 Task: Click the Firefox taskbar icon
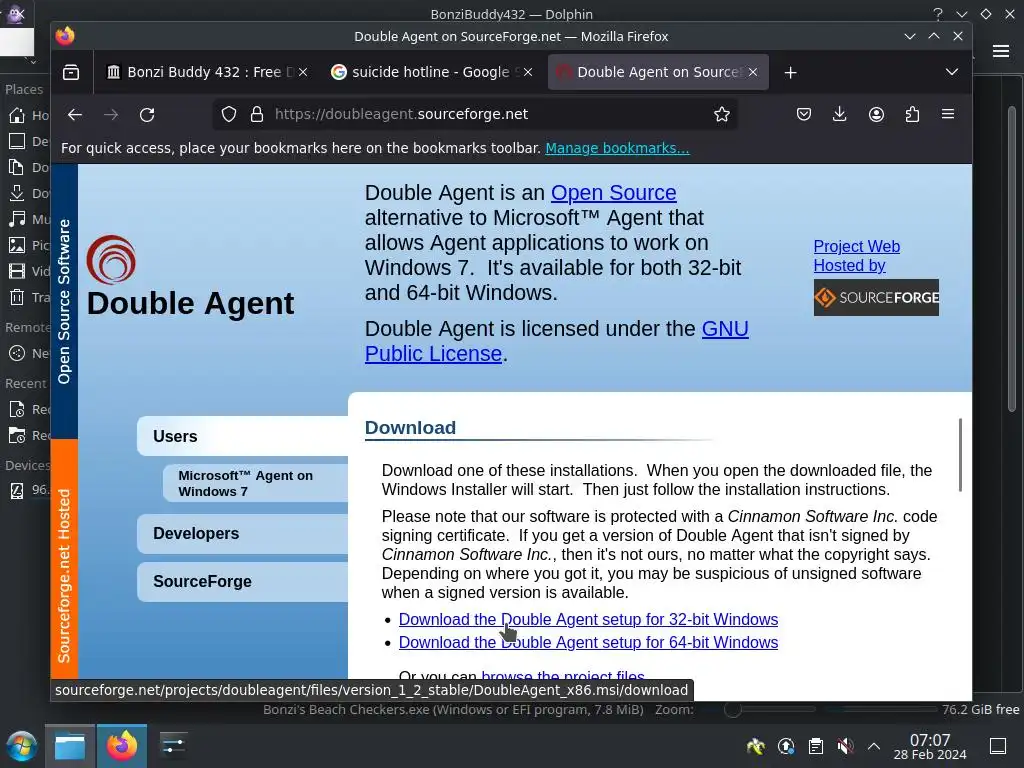(x=122, y=746)
